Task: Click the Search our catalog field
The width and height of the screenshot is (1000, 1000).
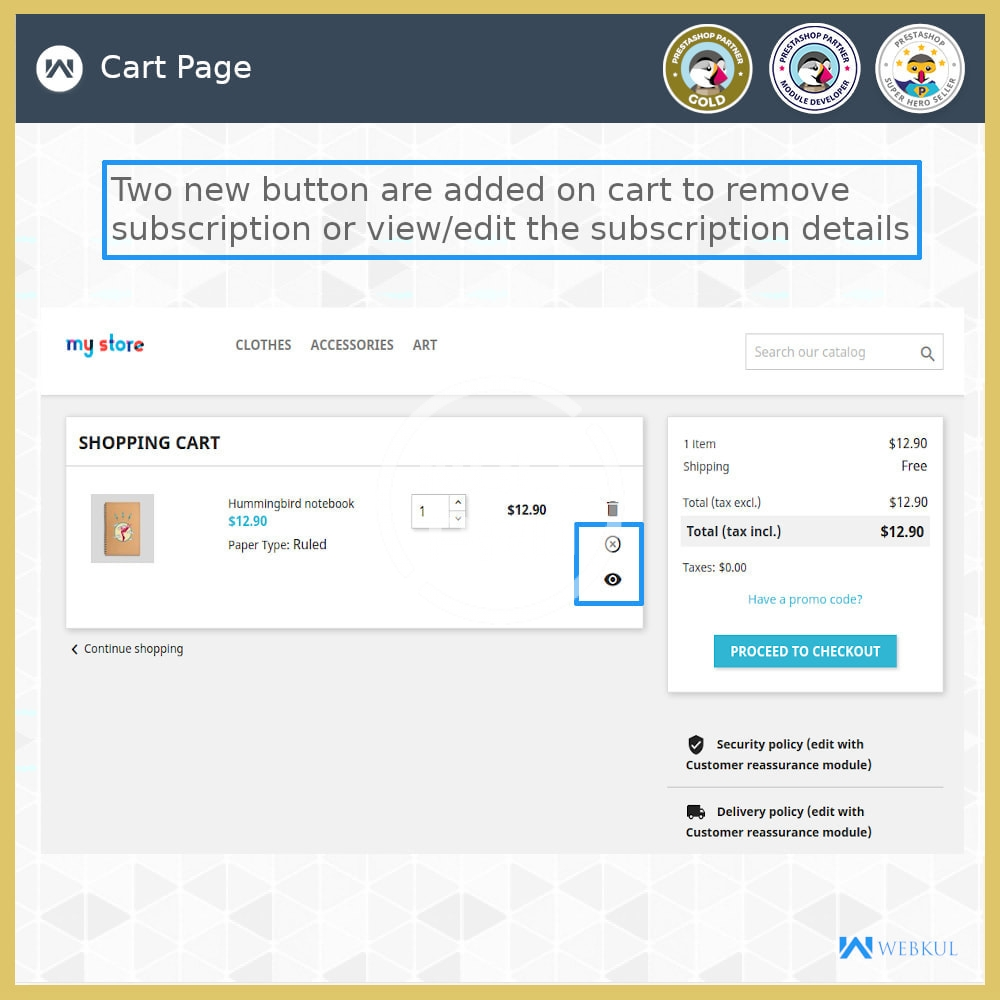Action: [x=830, y=352]
